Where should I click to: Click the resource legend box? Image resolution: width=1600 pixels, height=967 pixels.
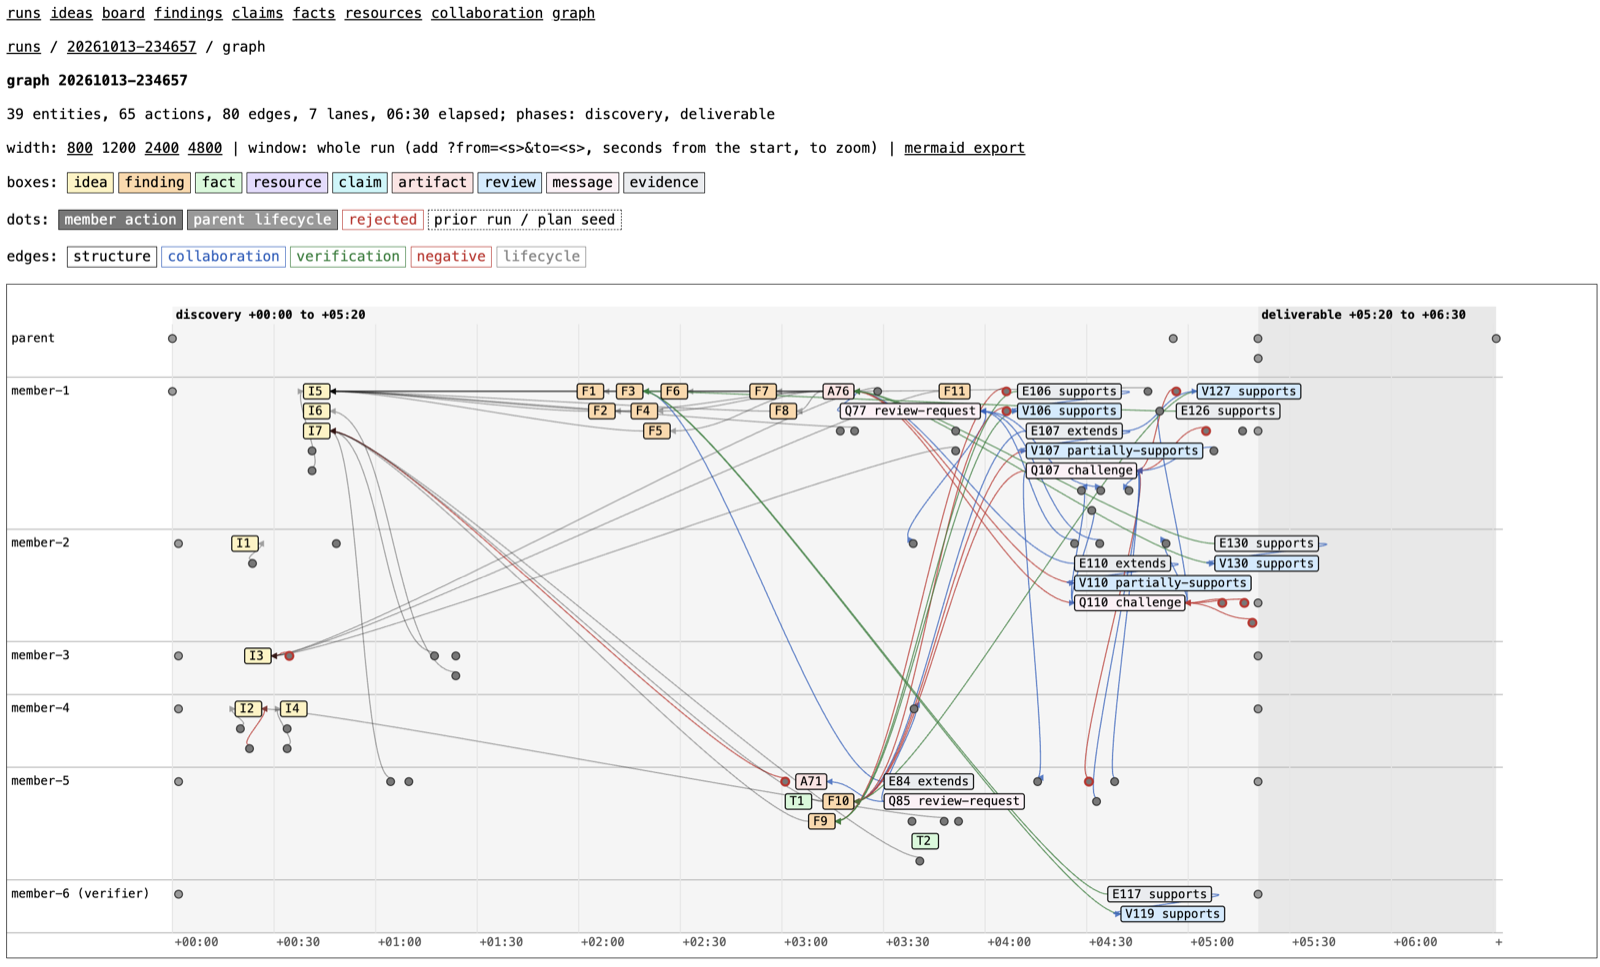pyautogui.click(x=287, y=182)
